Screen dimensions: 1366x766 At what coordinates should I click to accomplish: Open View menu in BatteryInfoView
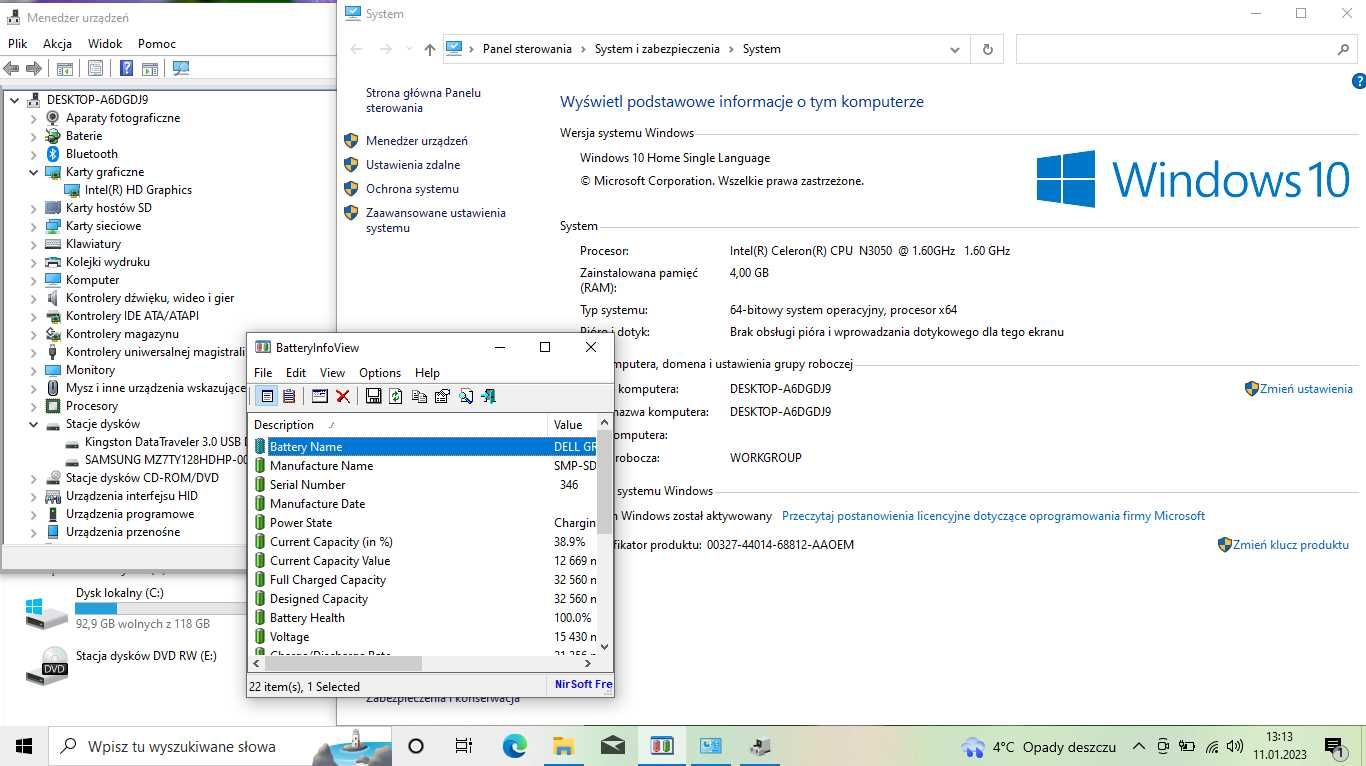pos(332,373)
